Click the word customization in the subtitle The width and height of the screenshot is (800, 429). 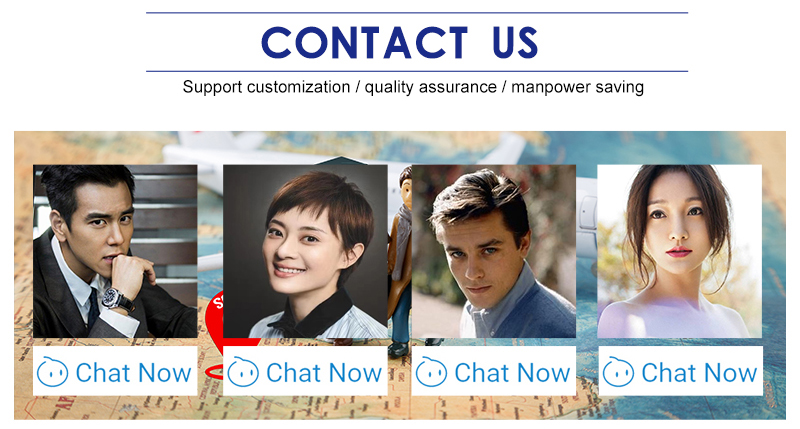click(298, 87)
